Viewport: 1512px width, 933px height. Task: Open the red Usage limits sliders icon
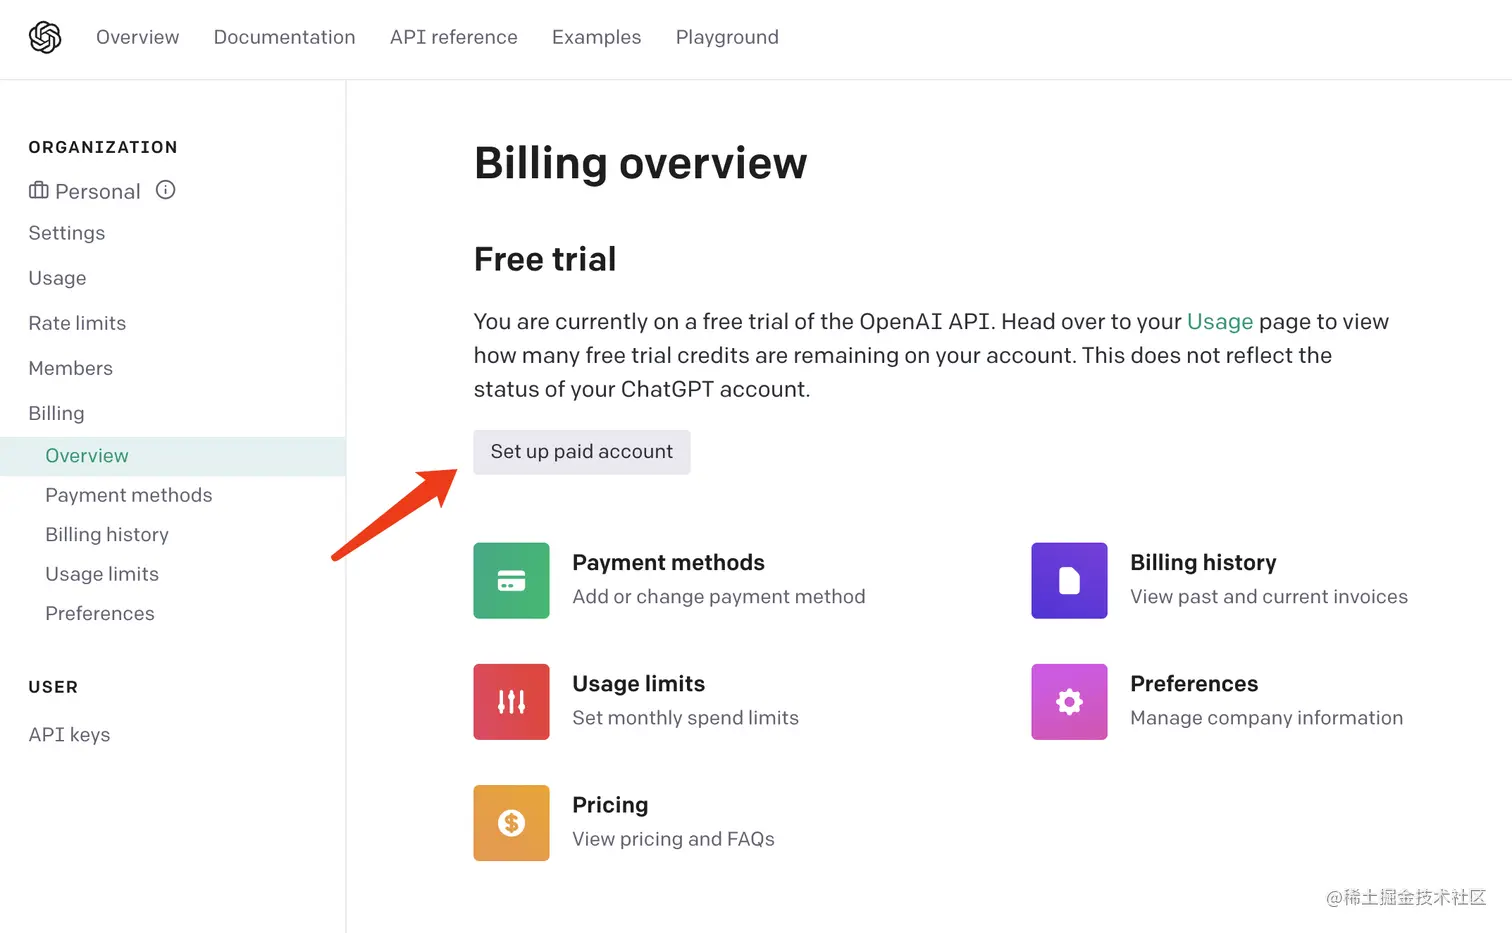[x=511, y=702]
